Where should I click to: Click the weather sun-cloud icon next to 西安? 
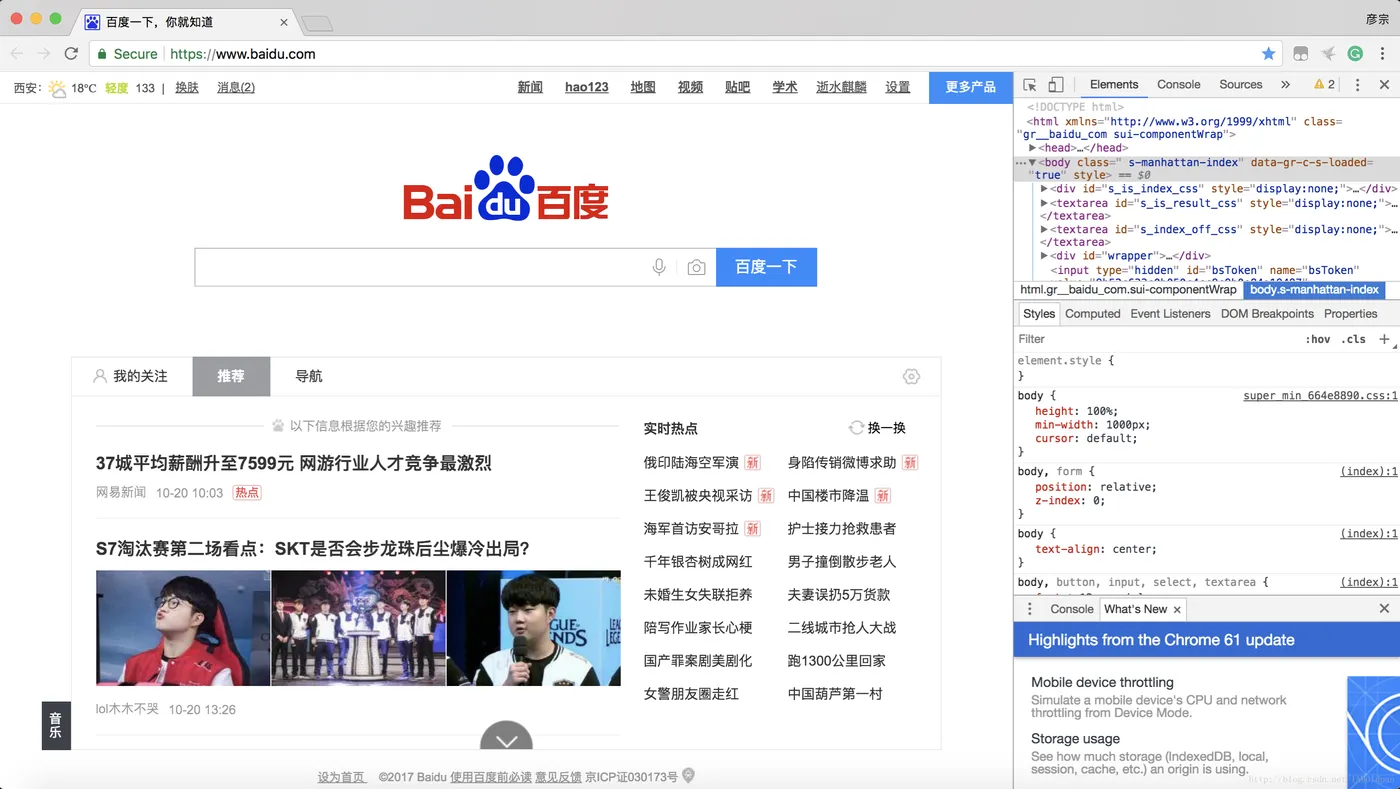tap(57, 88)
